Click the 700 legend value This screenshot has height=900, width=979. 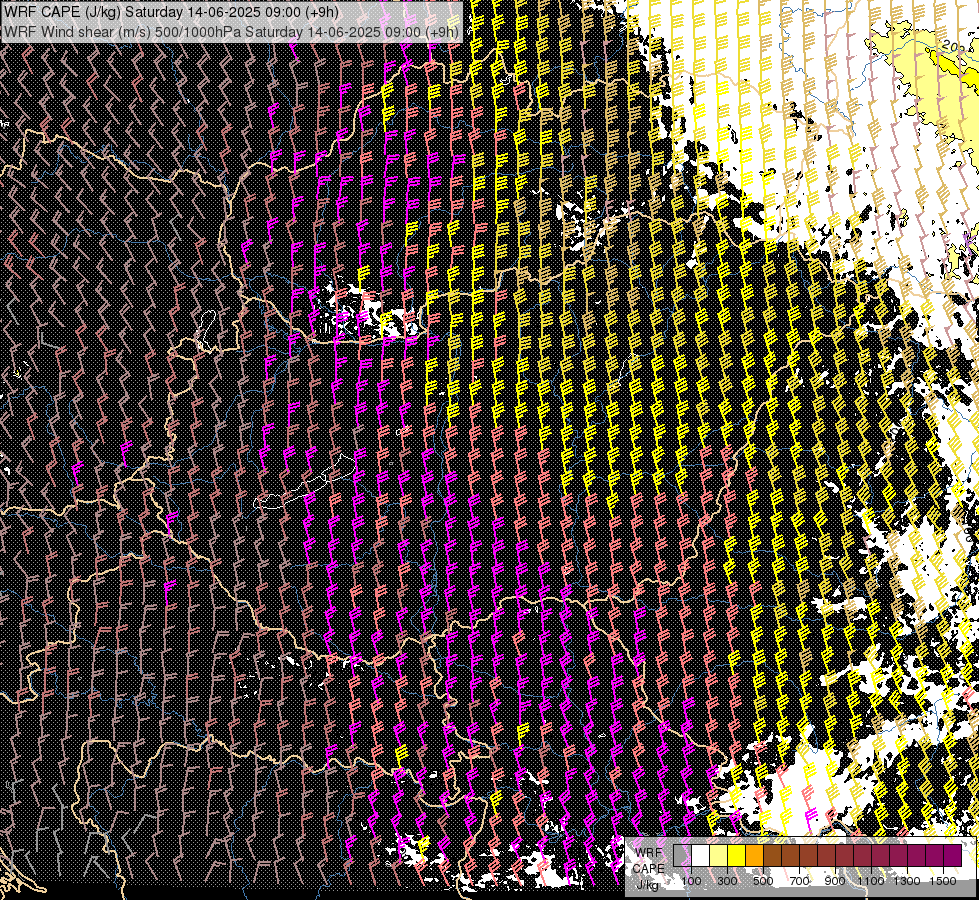[x=799, y=881]
